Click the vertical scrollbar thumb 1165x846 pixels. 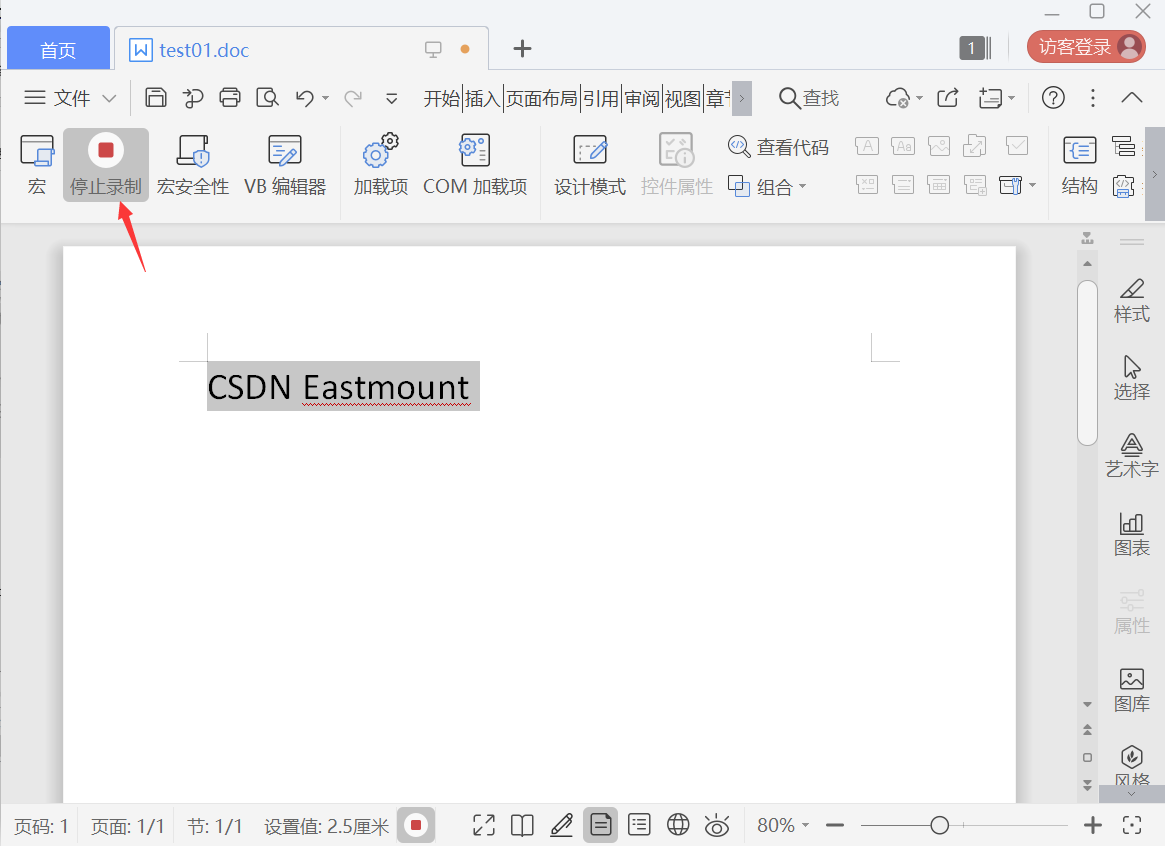click(1087, 363)
